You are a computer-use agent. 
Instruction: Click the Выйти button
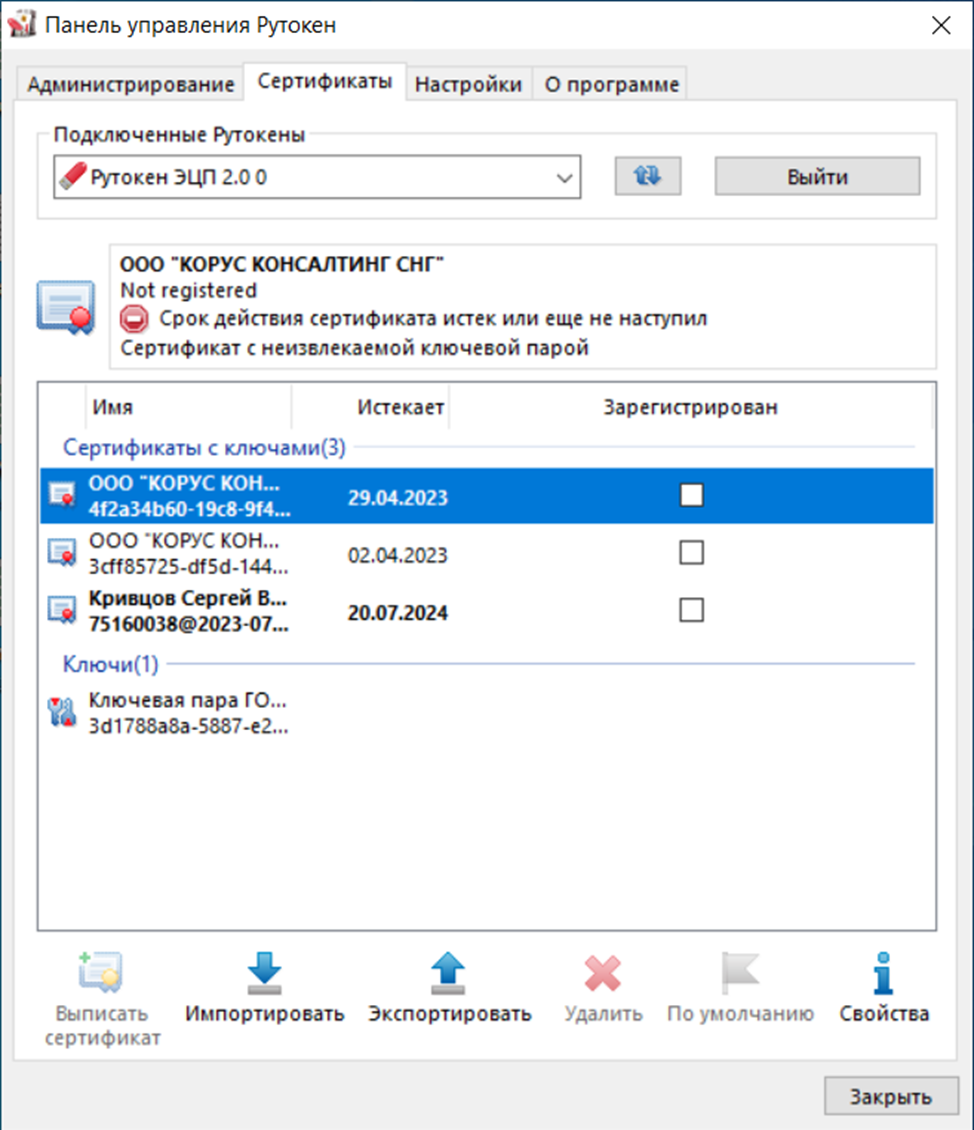pos(817,177)
